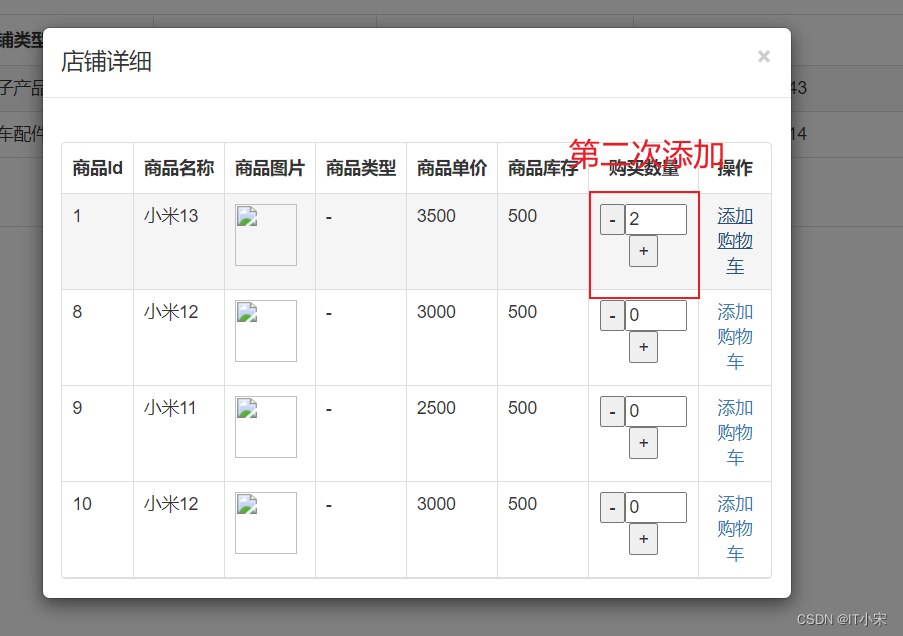Viewport: 903px width, 636px height.
Task: Click the 小米11 product image thumbnail
Action: pyautogui.click(x=265, y=425)
